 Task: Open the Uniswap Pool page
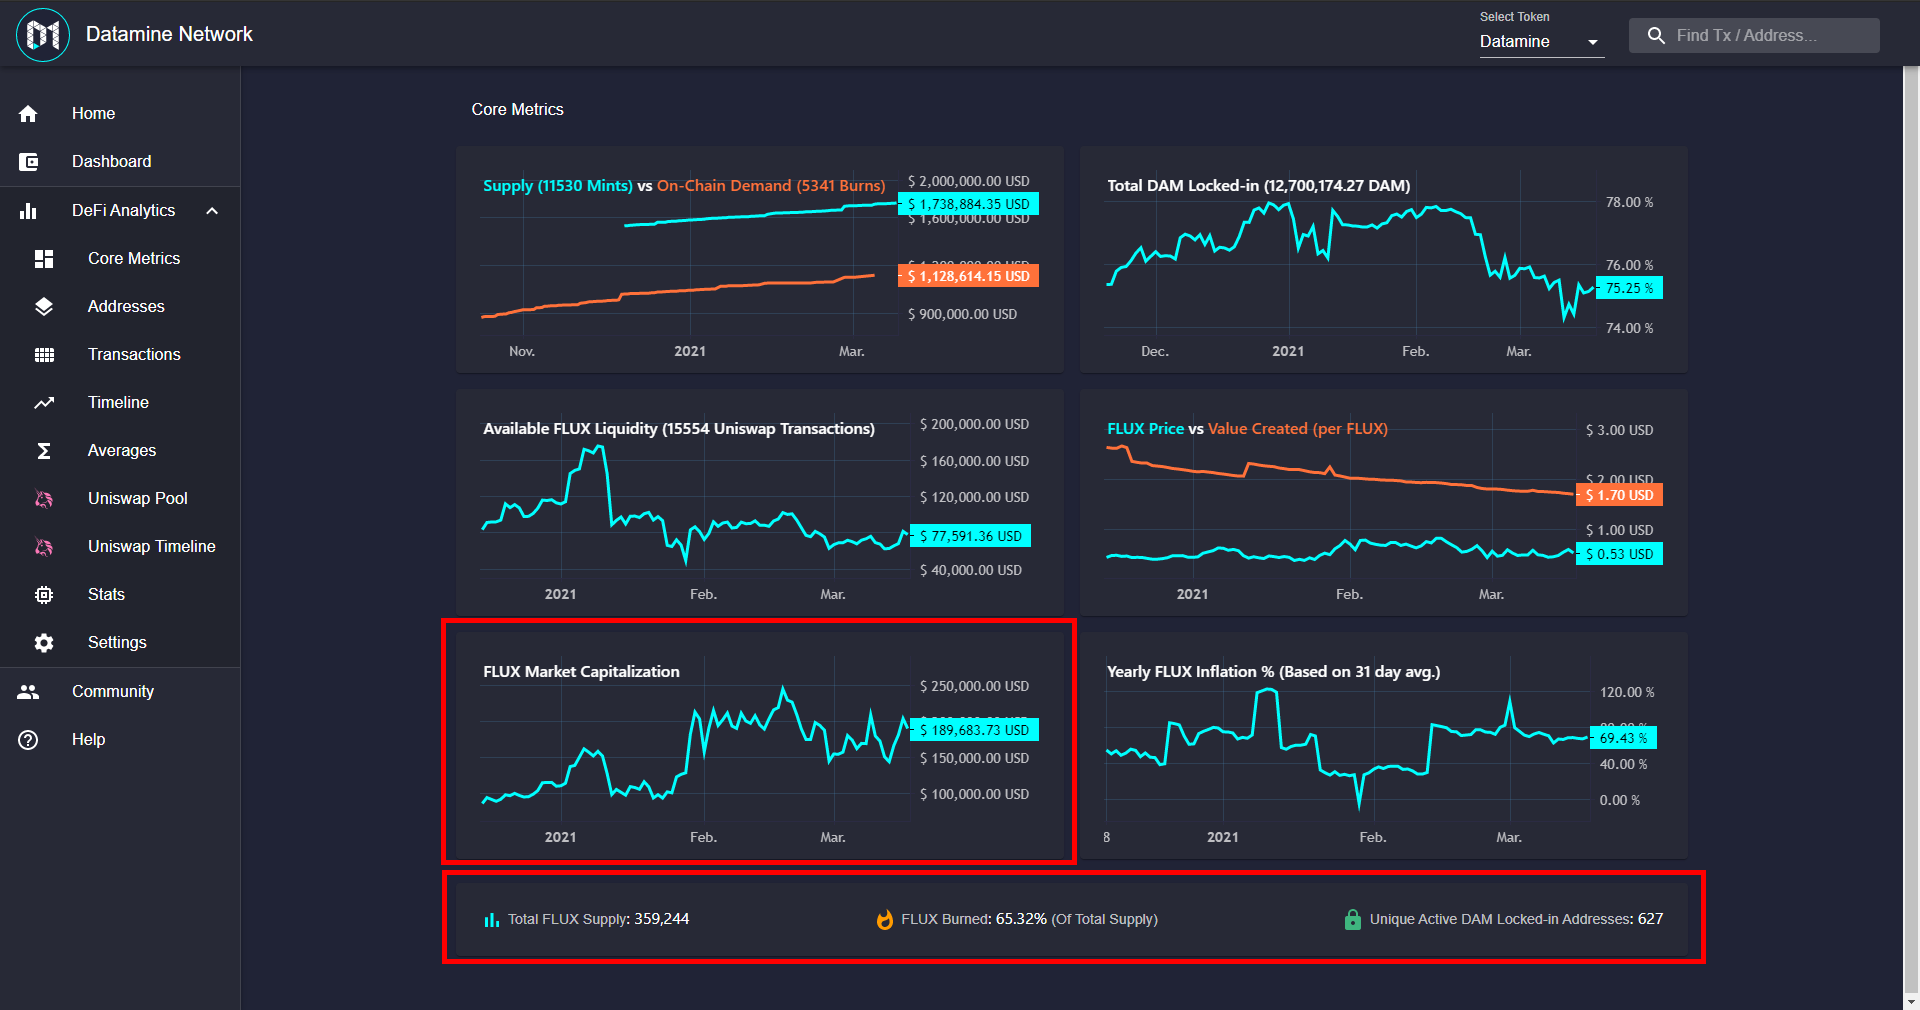pyautogui.click(x=138, y=499)
